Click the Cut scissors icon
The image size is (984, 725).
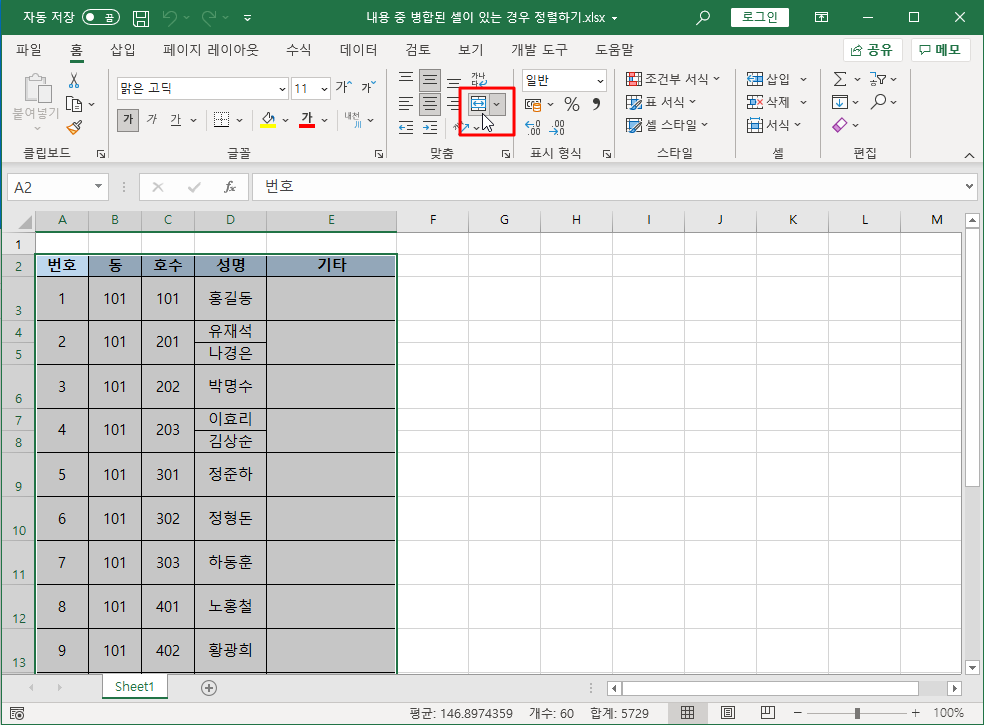pyautogui.click(x=74, y=80)
